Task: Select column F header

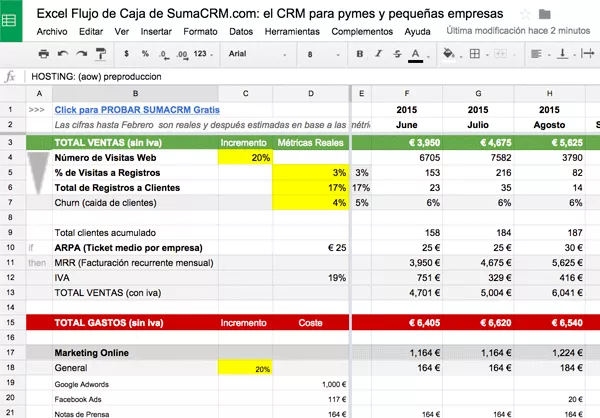Action: [x=407, y=93]
